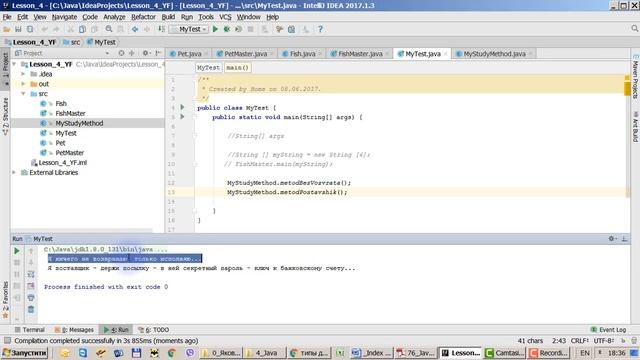The height and width of the screenshot is (360, 640).
Task: Toggle read-only lock icon in status bar
Action: 623,341
